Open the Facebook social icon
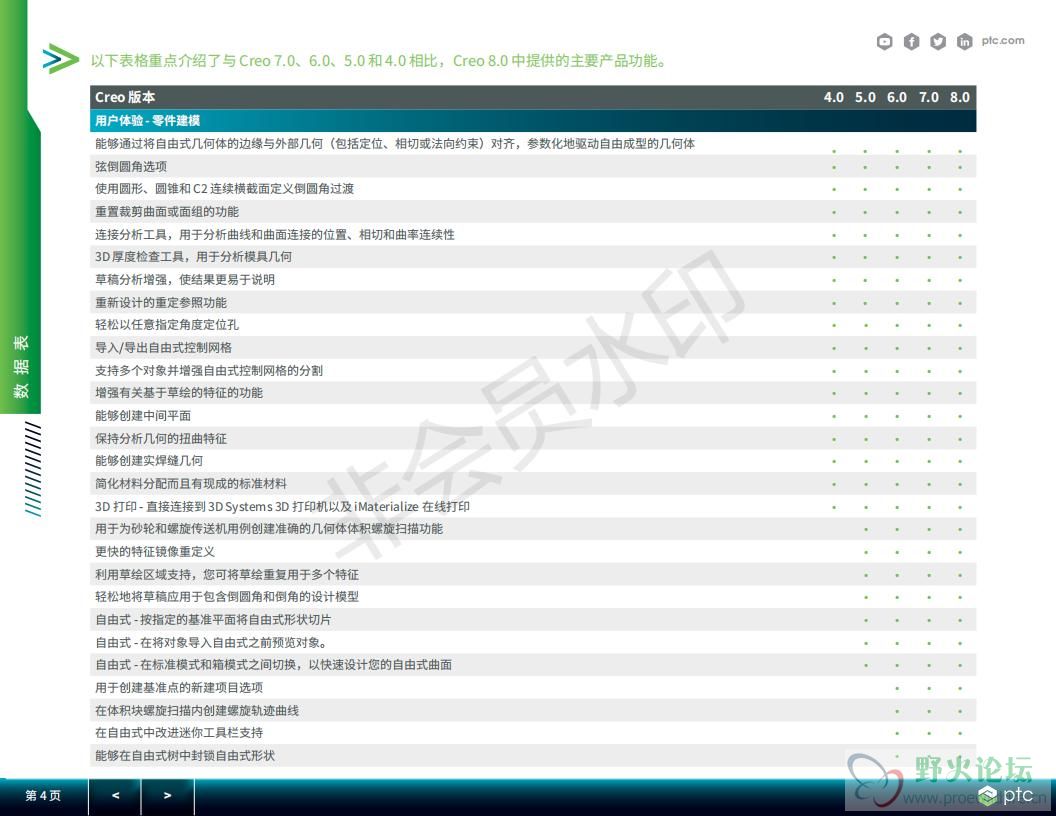The image size is (1056, 816). click(911, 42)
